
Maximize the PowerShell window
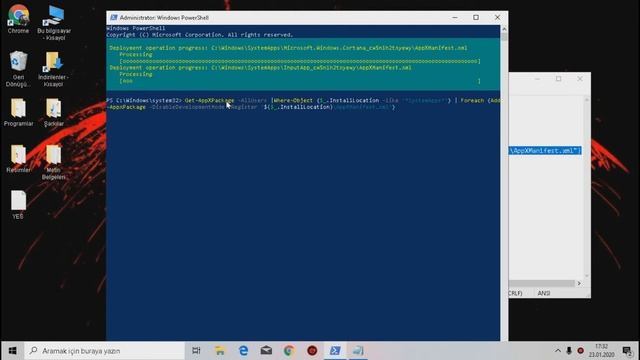point(476,18)
